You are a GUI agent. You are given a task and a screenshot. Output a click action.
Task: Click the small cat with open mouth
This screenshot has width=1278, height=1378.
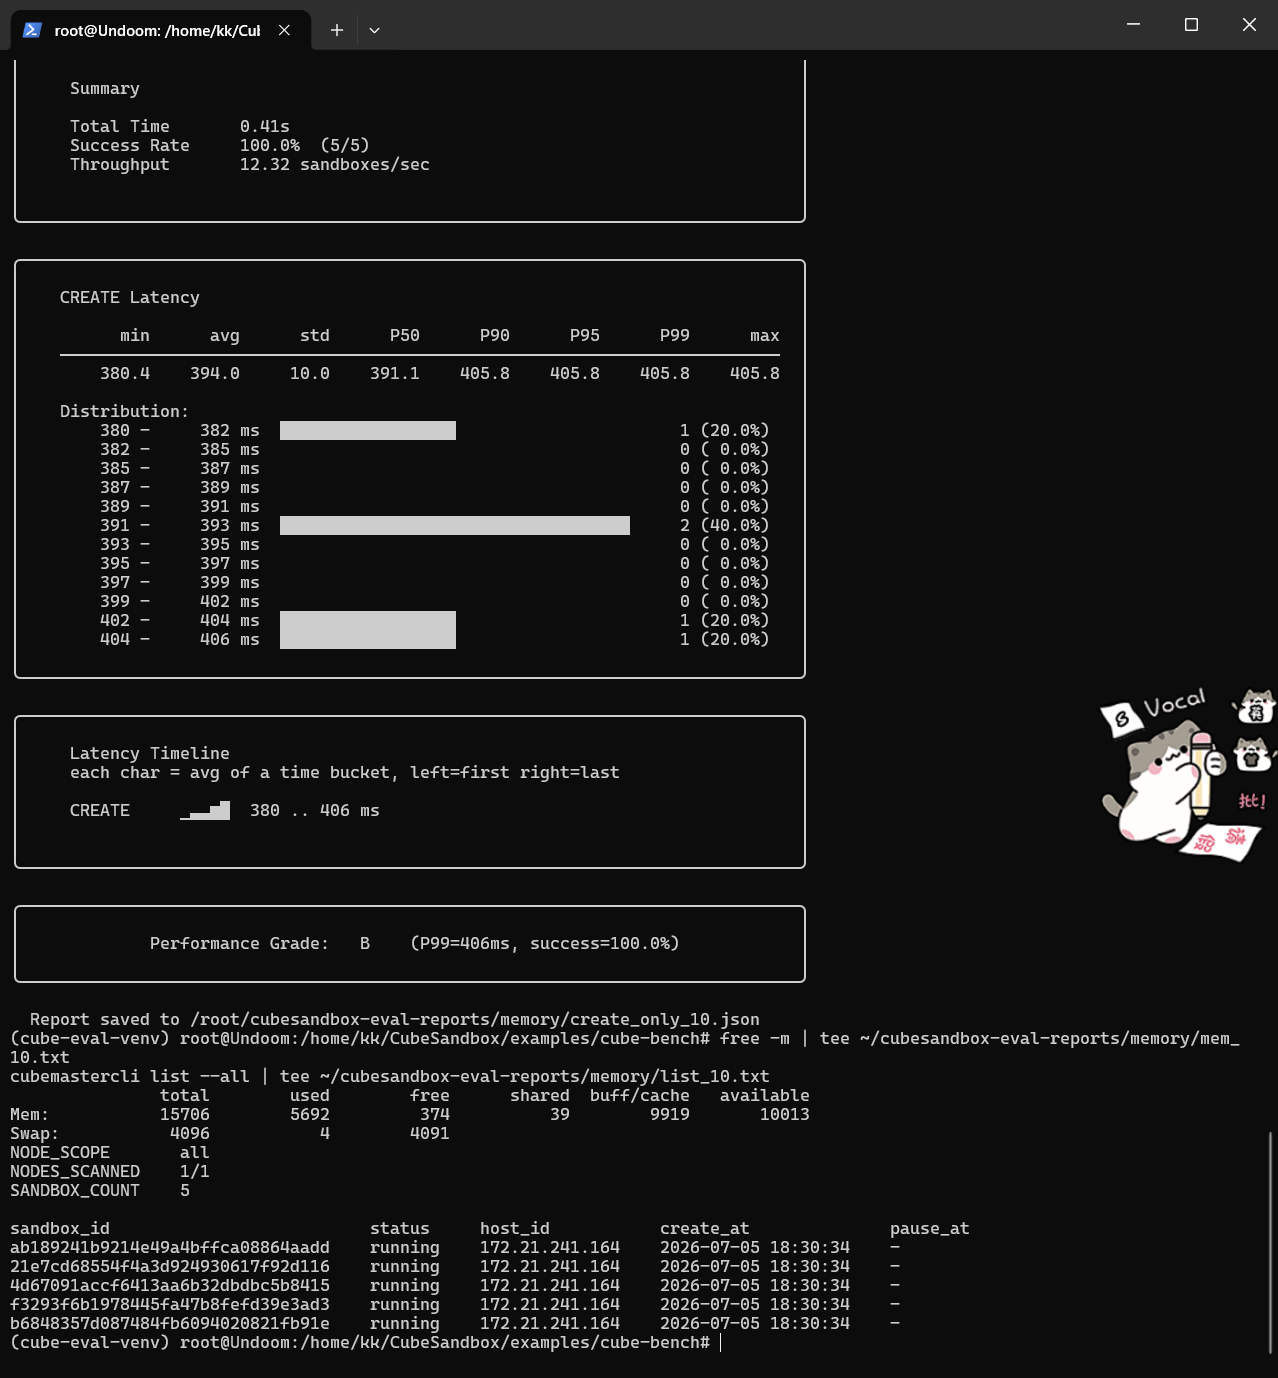[1252, 754]
